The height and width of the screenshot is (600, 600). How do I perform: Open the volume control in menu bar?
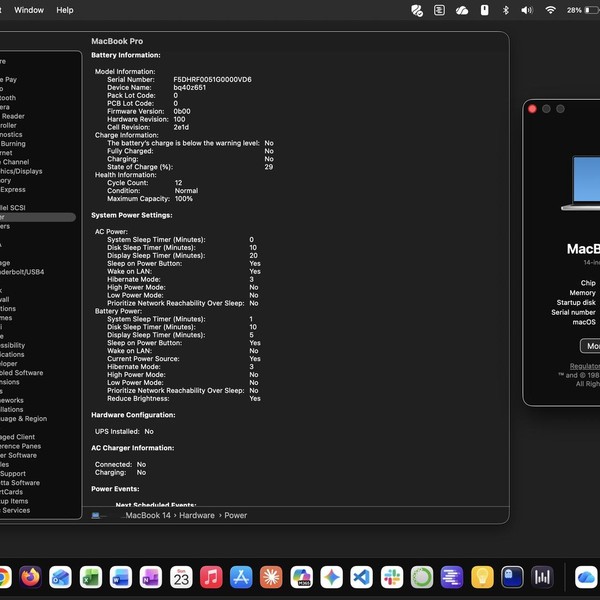coord(527,10)
